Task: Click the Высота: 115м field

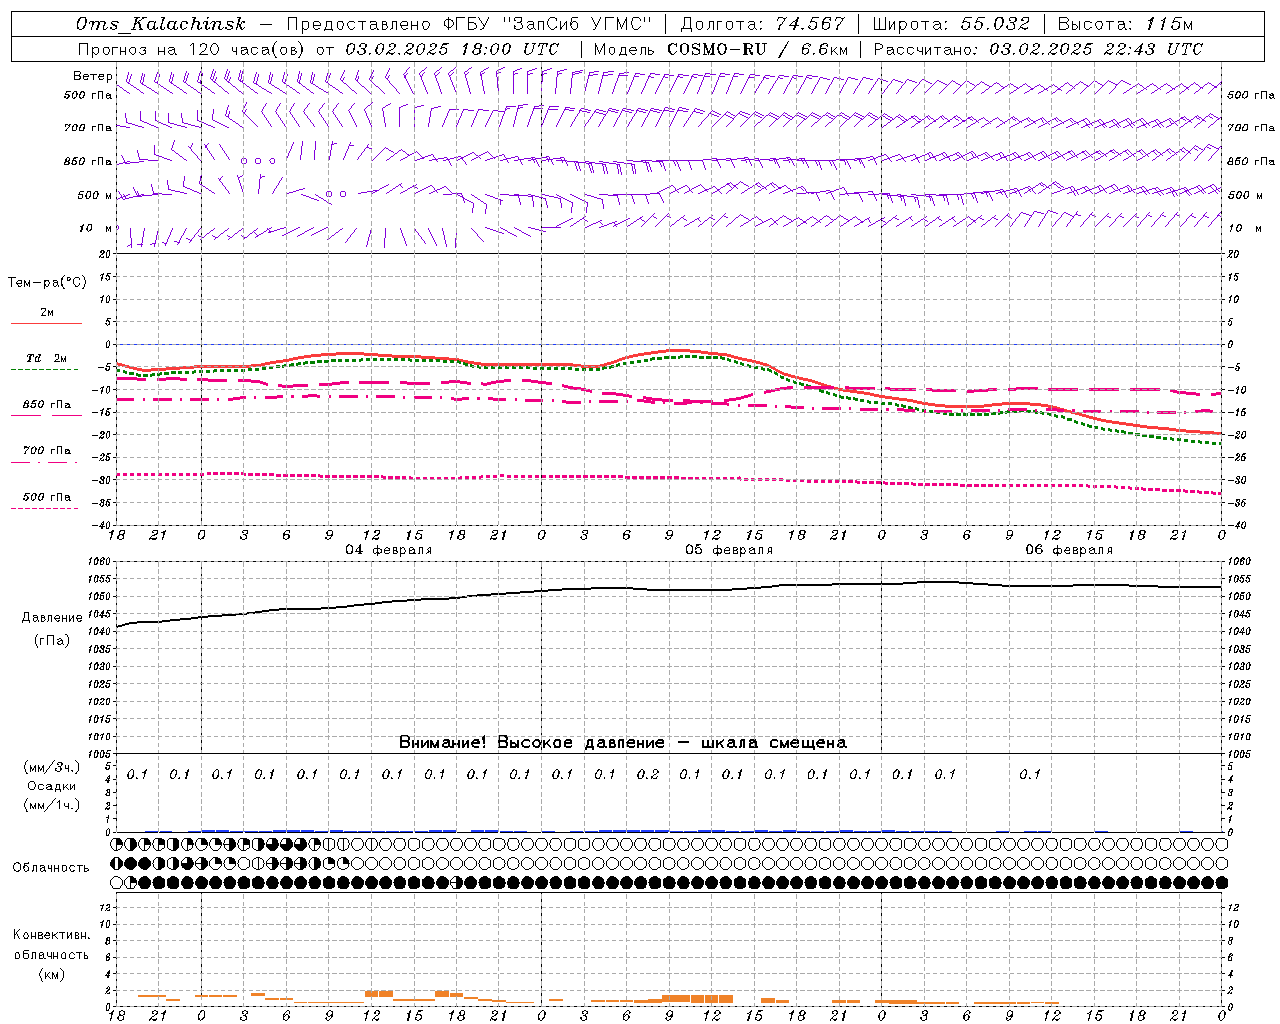Action: click(1125, 24)
